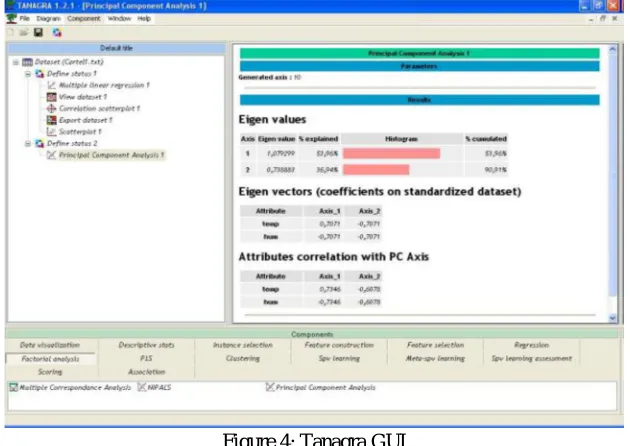This screenshot has height=446, width=630.
Task: Collapse the Dataset (Cartell.txt) root node
Action: click(16, 62)
